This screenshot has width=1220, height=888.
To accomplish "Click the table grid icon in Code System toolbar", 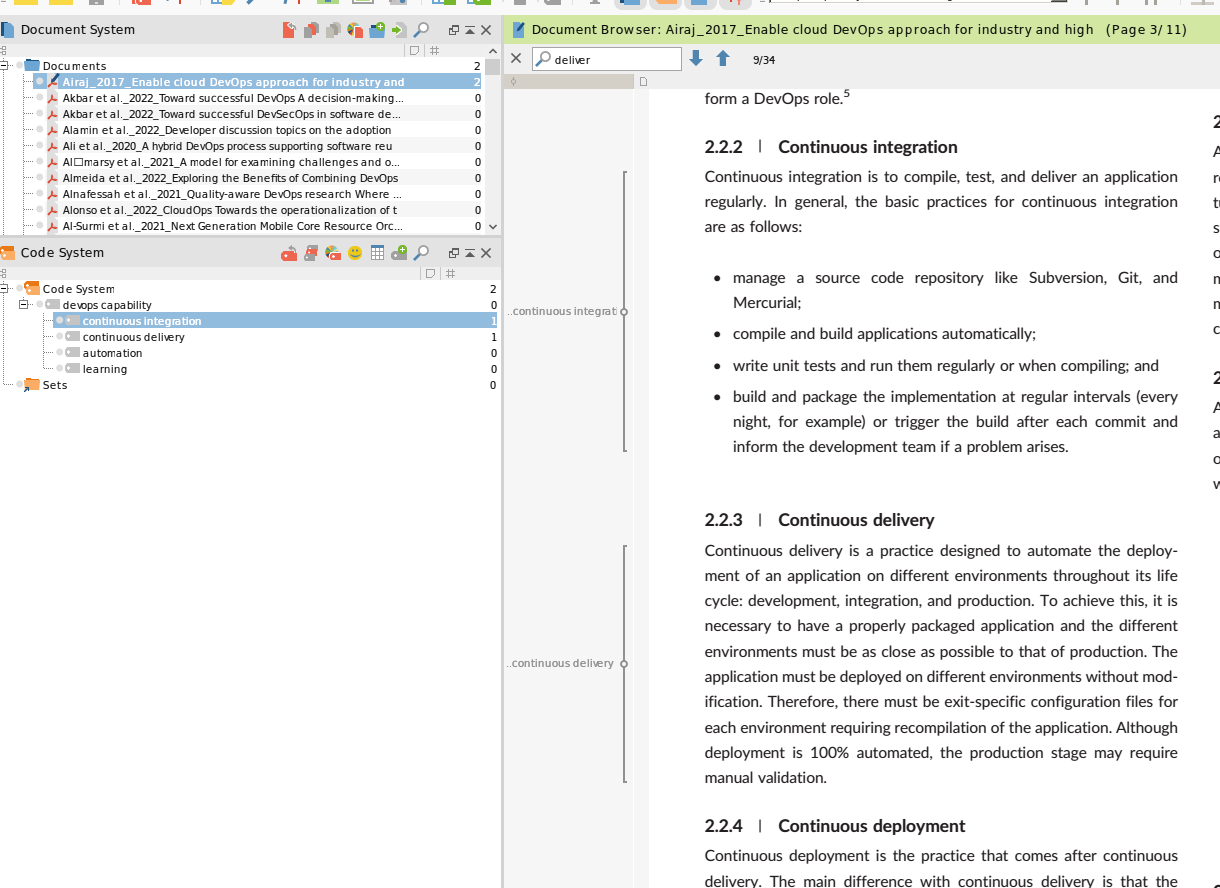I will [x=377, y=253].
